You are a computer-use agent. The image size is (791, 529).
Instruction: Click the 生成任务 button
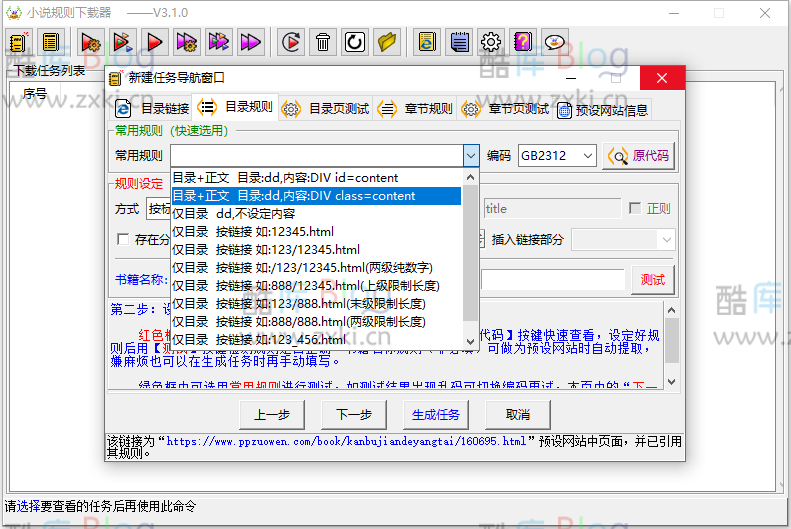[436, 415]
